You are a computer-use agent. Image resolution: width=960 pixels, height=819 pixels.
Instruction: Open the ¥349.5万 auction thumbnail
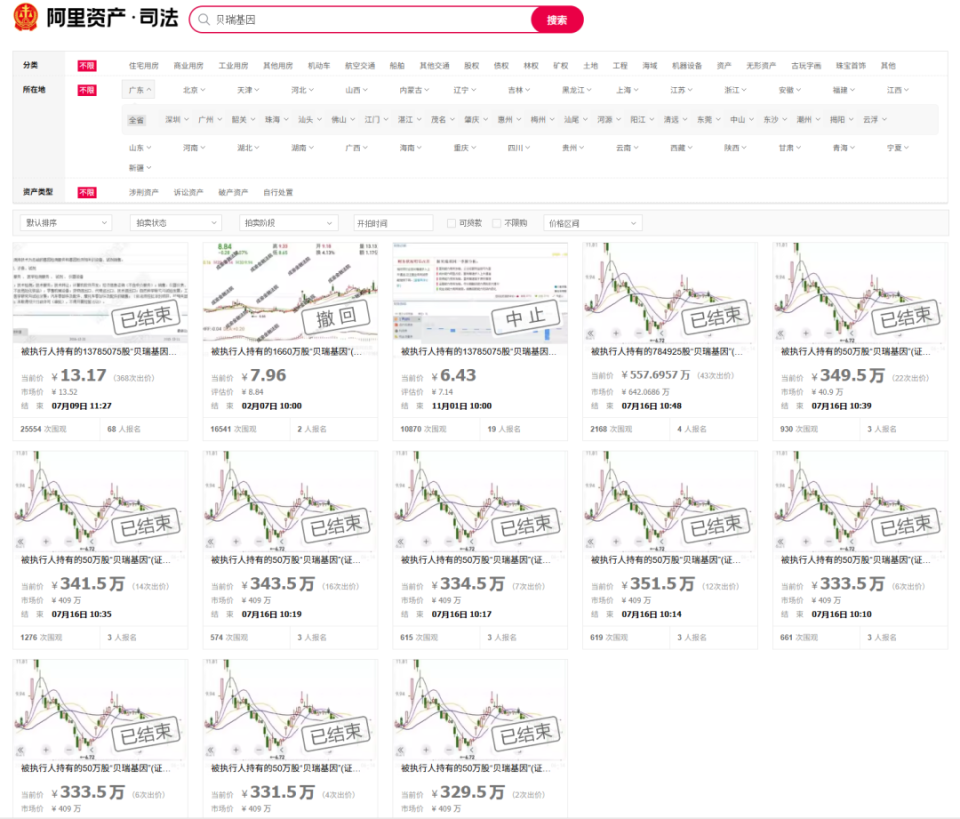point(860,293)
